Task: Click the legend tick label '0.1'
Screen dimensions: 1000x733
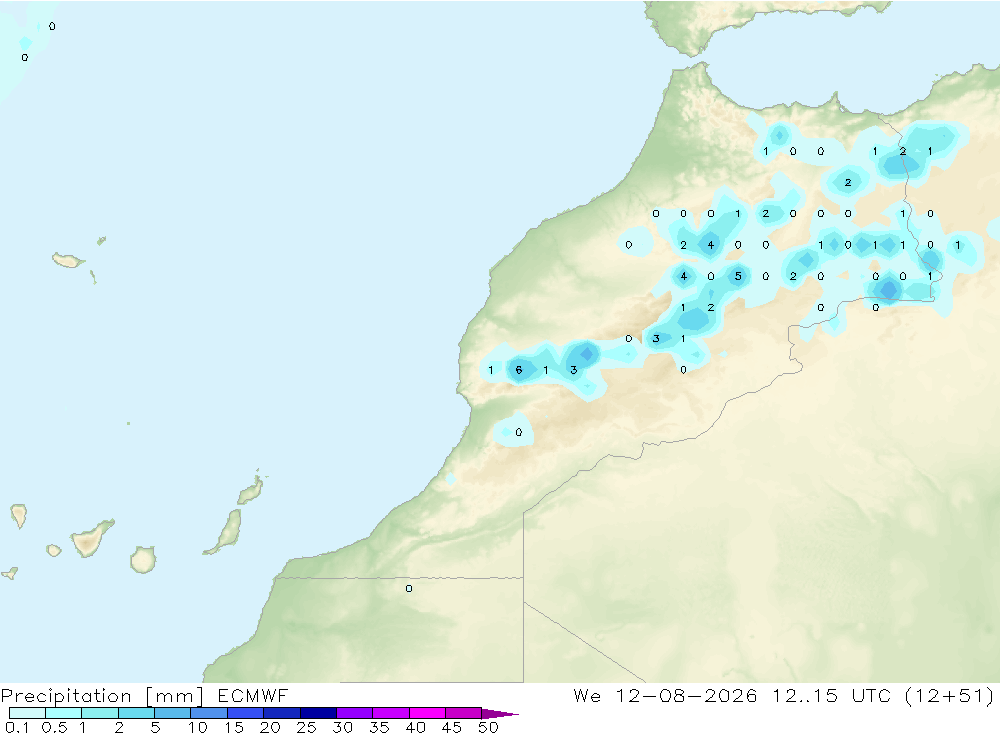Action: 17,727
